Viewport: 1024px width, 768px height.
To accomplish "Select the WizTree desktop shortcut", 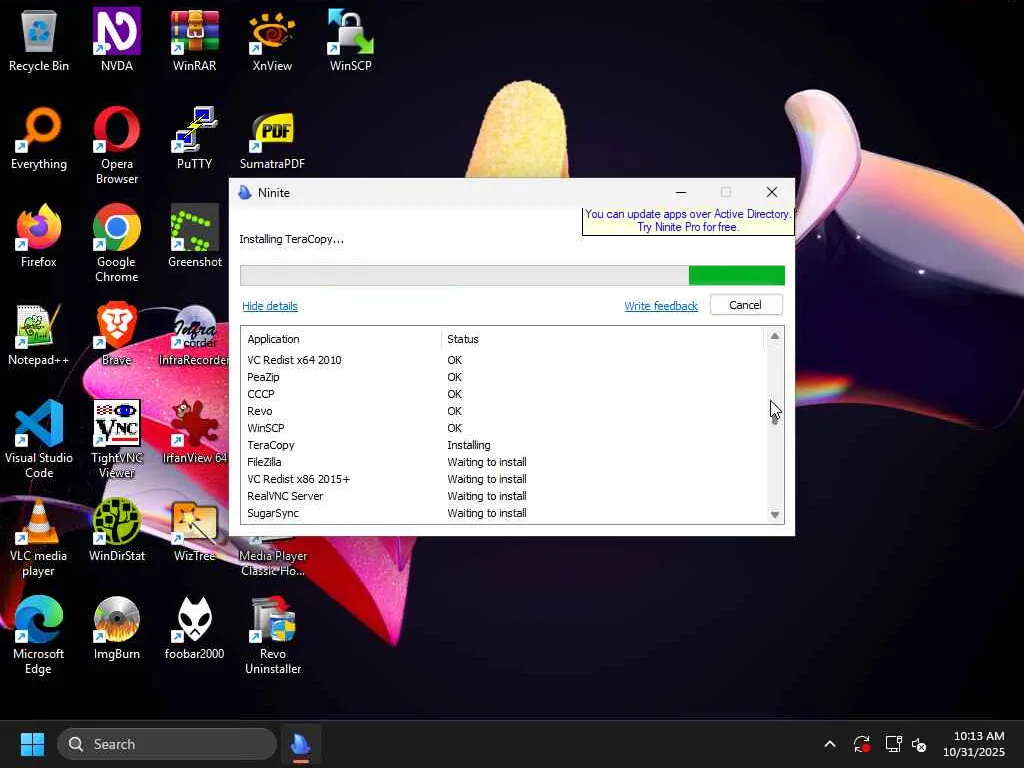I will pyautogui.click(x=194, y=530).
